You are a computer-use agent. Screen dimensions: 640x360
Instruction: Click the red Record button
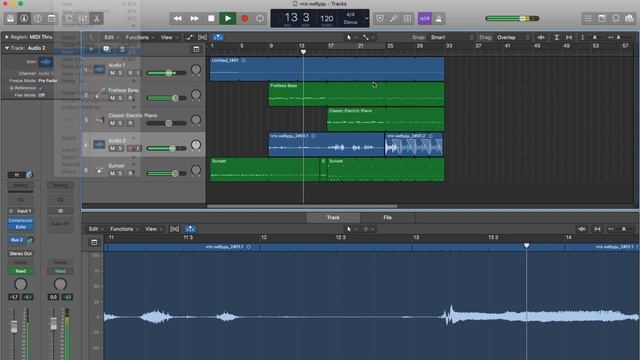coord(244,18)
